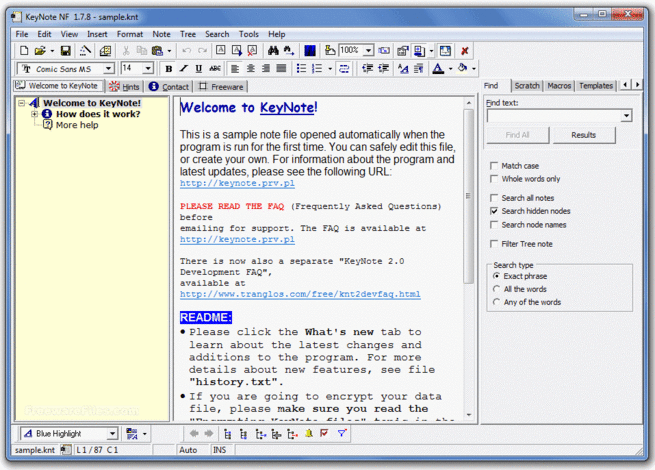Open the font color dropdown arrow
Screen dimensions: 655x470
click(450, 69)
